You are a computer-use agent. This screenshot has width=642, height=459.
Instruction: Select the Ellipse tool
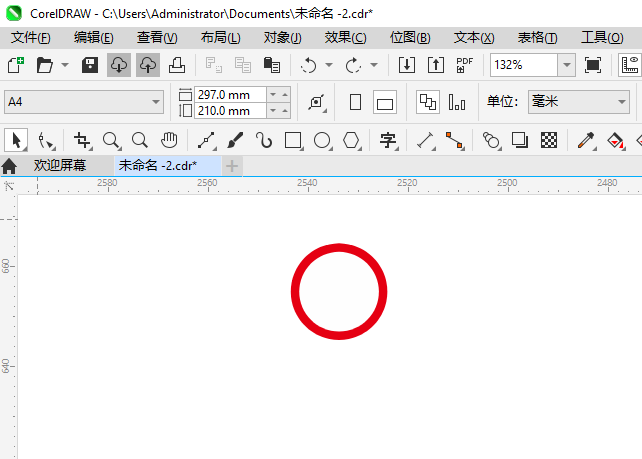323,140
